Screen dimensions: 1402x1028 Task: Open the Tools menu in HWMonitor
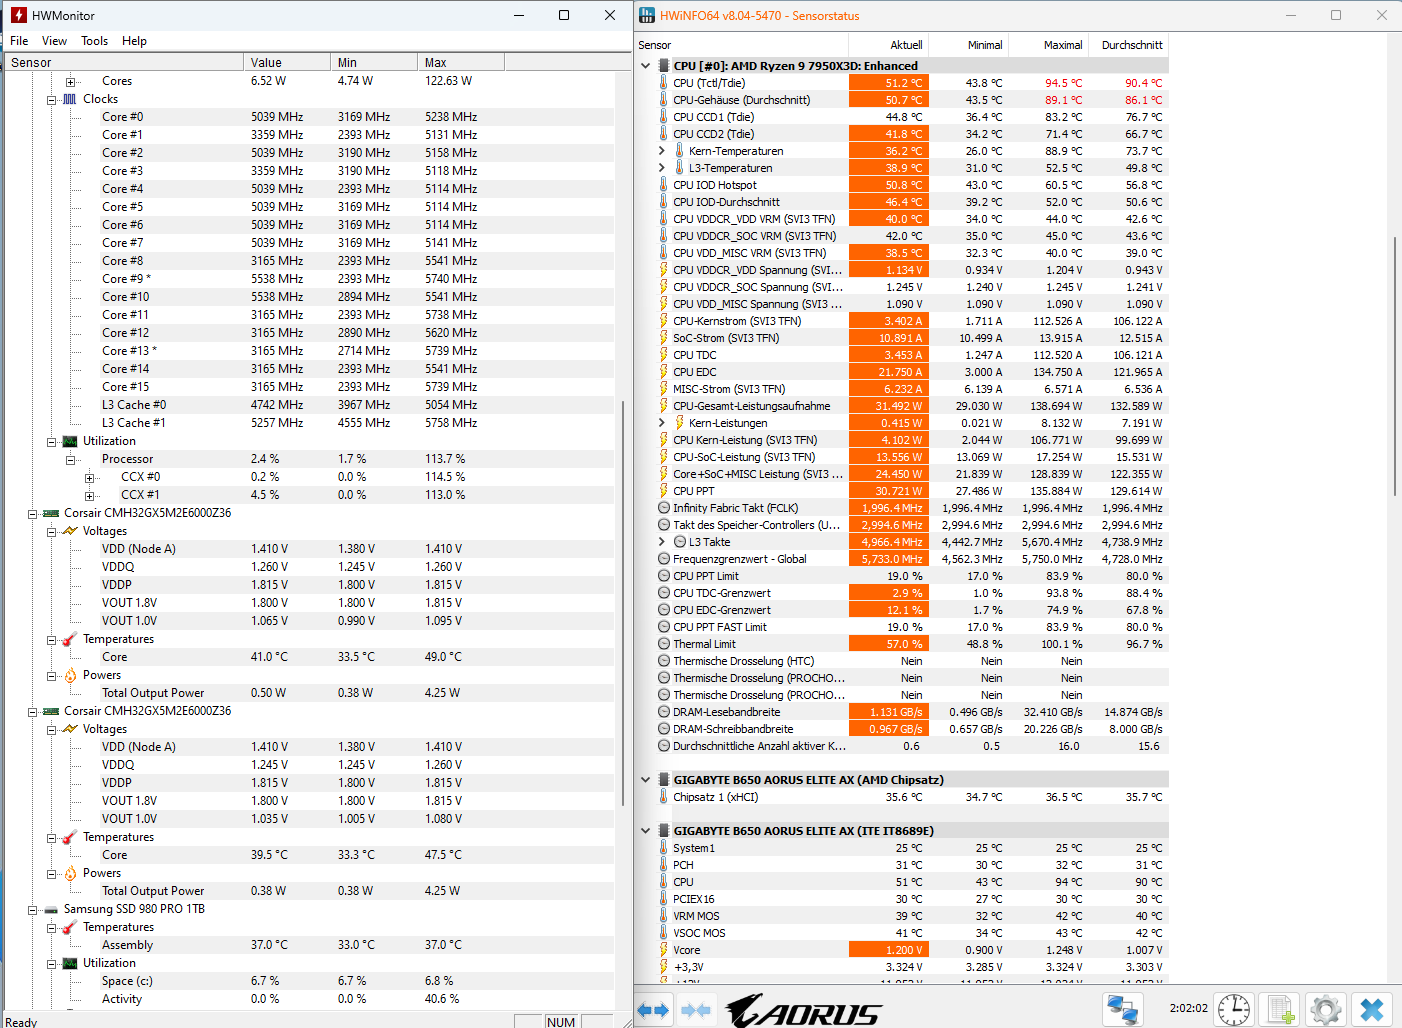95,41
